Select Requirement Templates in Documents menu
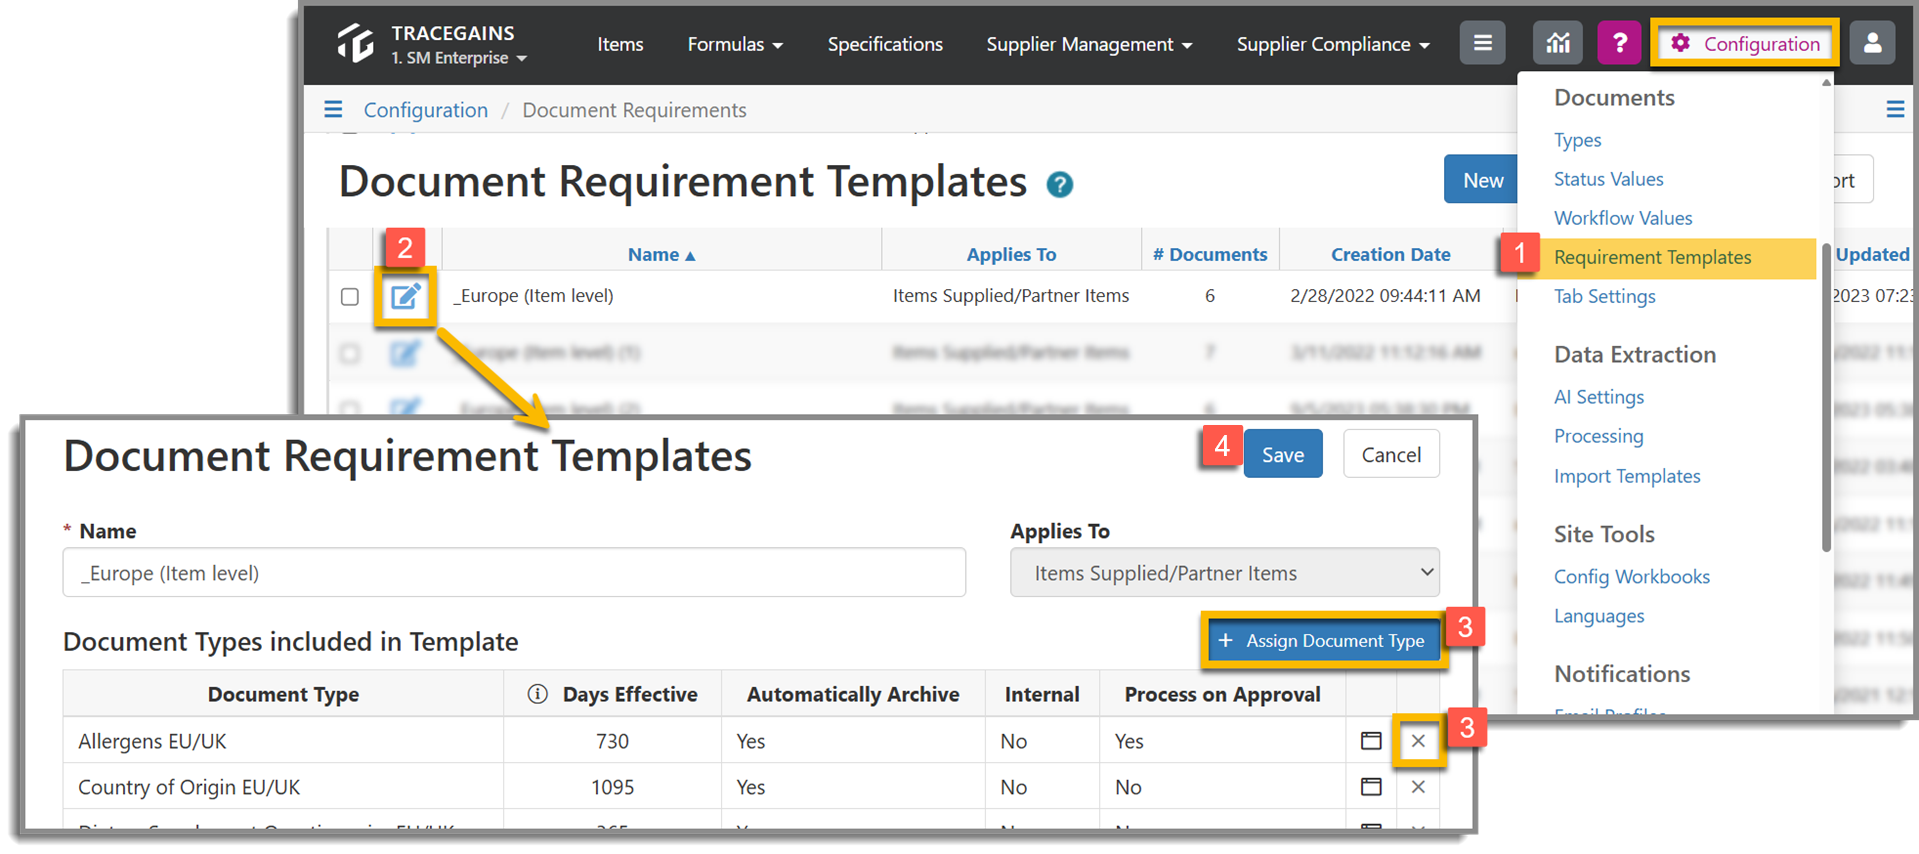The width and height of the screenshot is (1919, 854). pyautogui.click(x=1652, y=257)
